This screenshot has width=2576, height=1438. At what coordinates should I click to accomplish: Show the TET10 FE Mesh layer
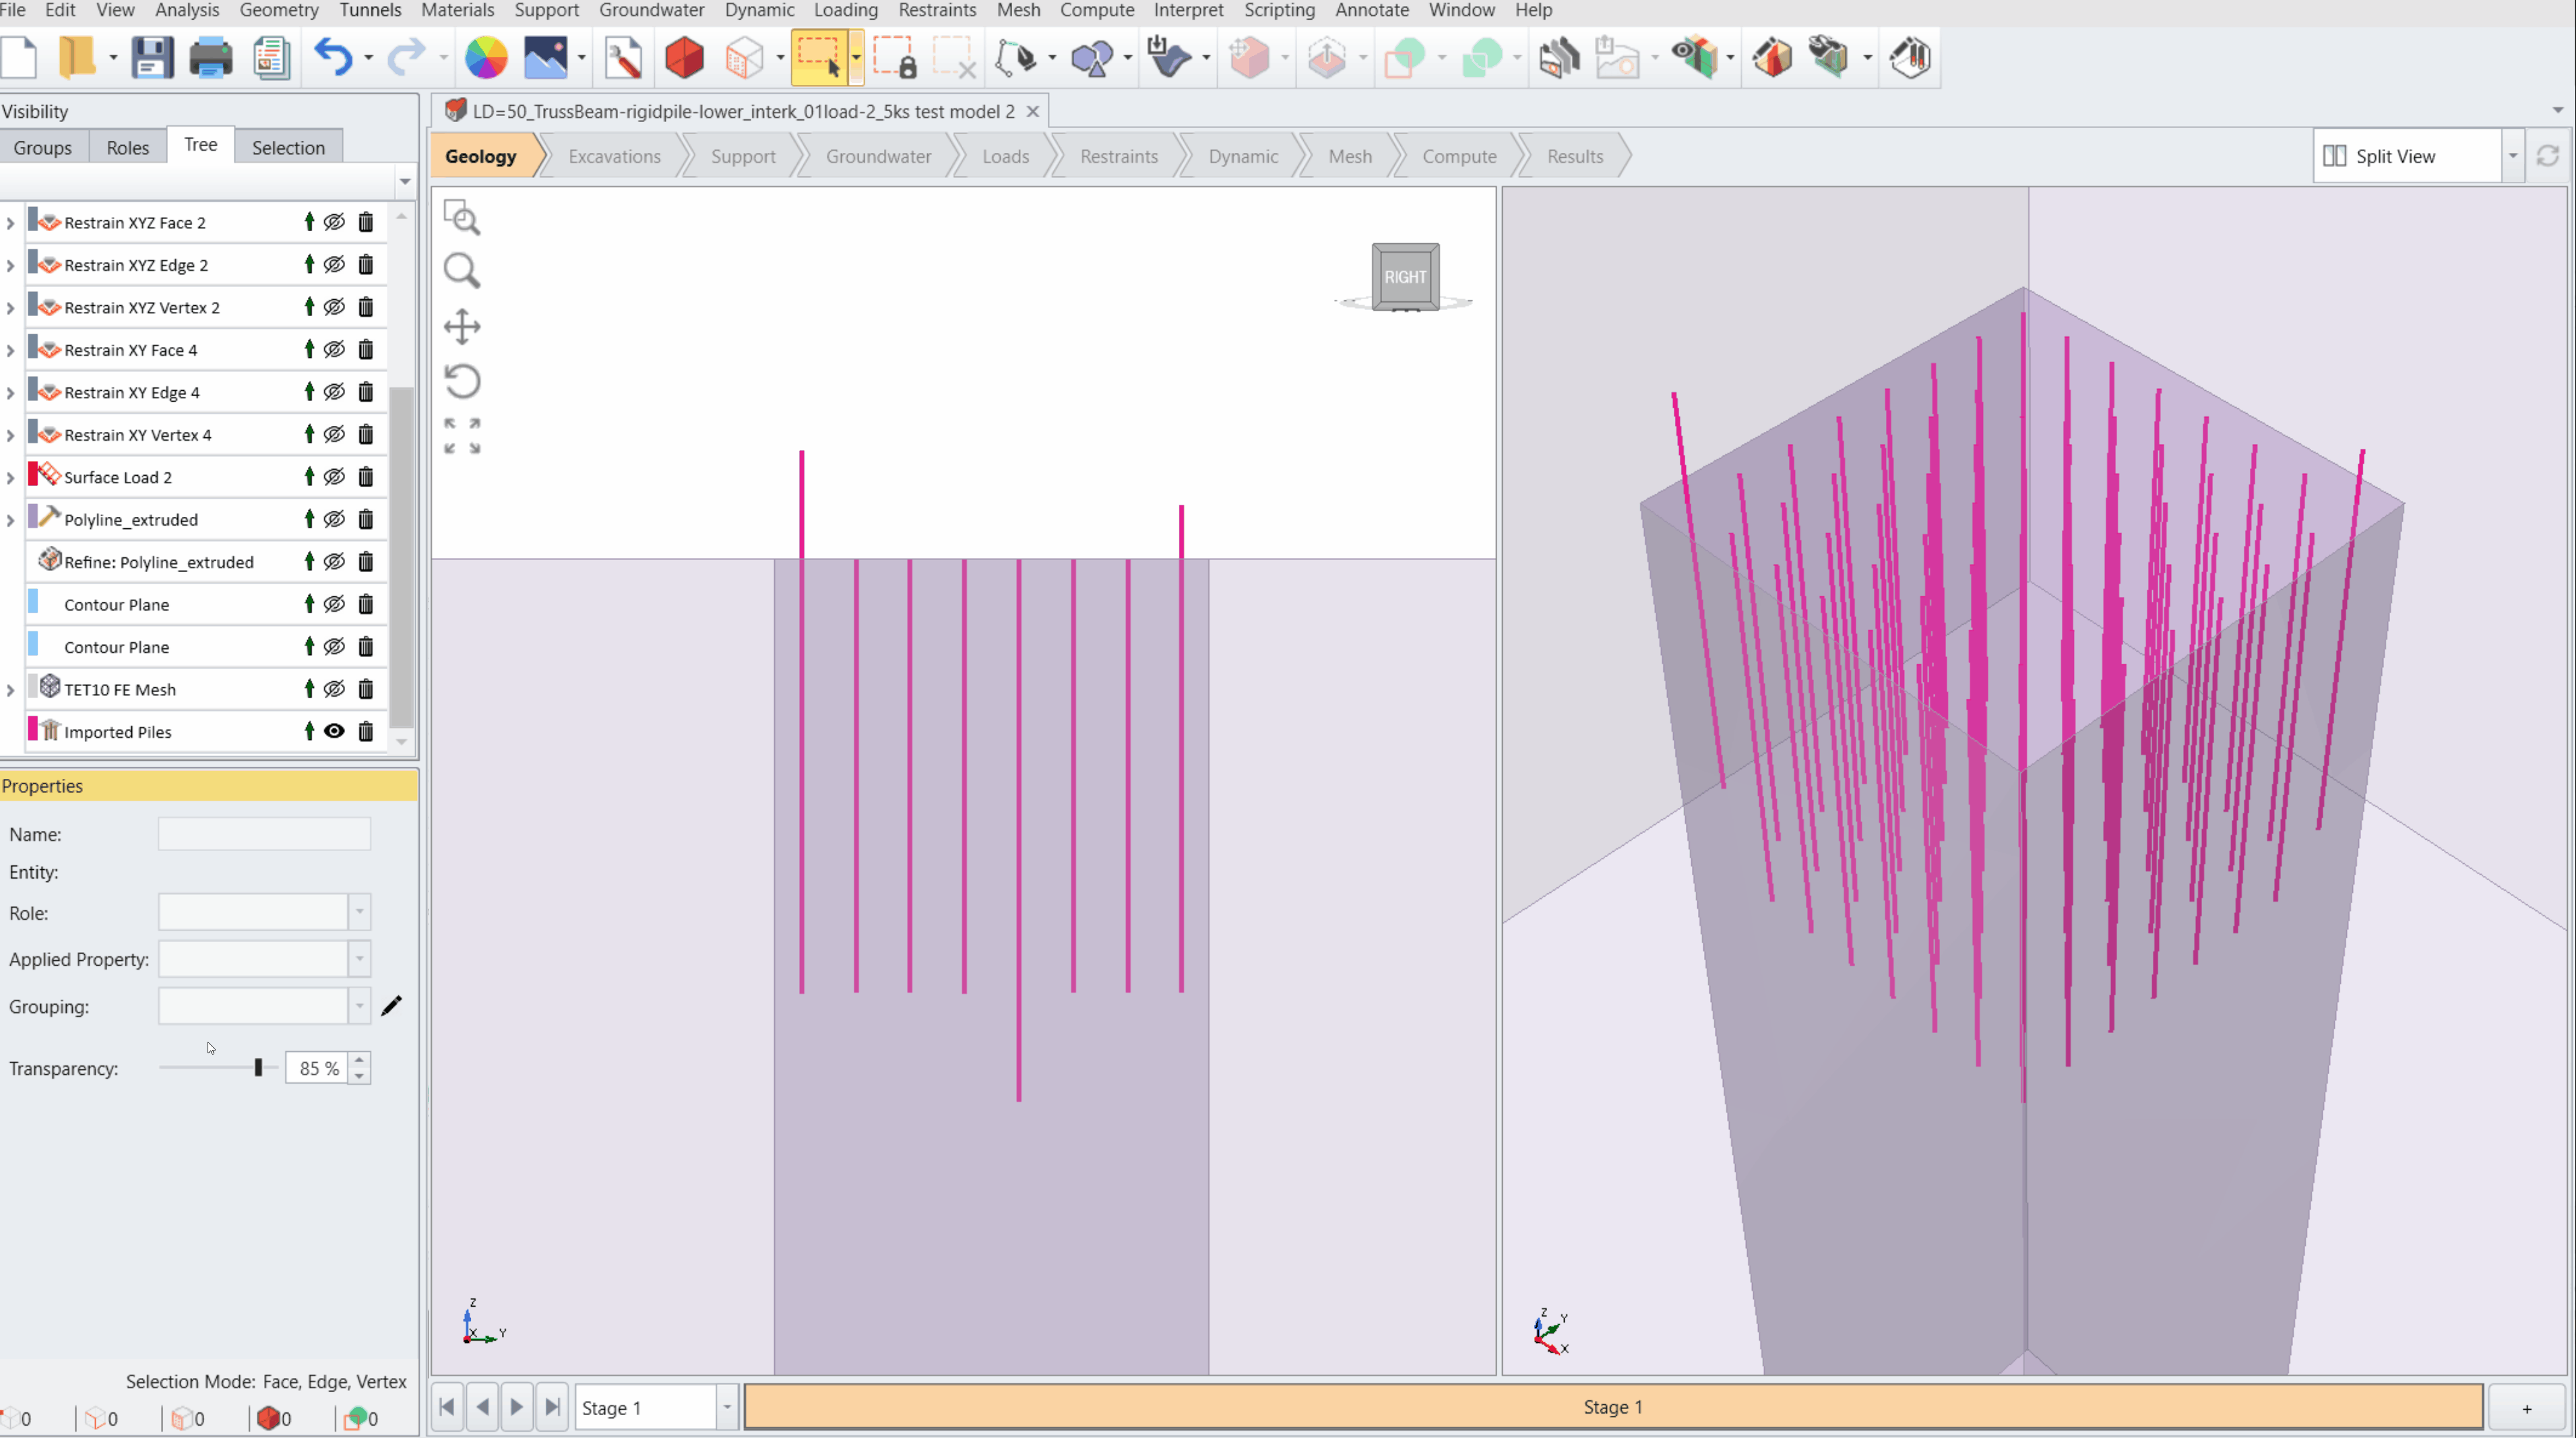click(334, 689)
